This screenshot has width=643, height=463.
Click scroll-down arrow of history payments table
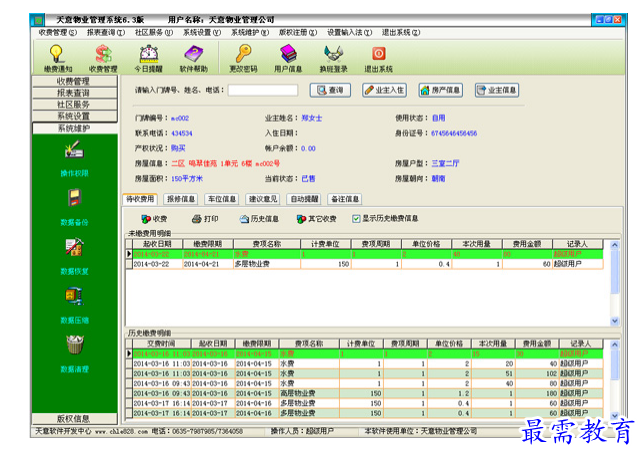[614, 415]
